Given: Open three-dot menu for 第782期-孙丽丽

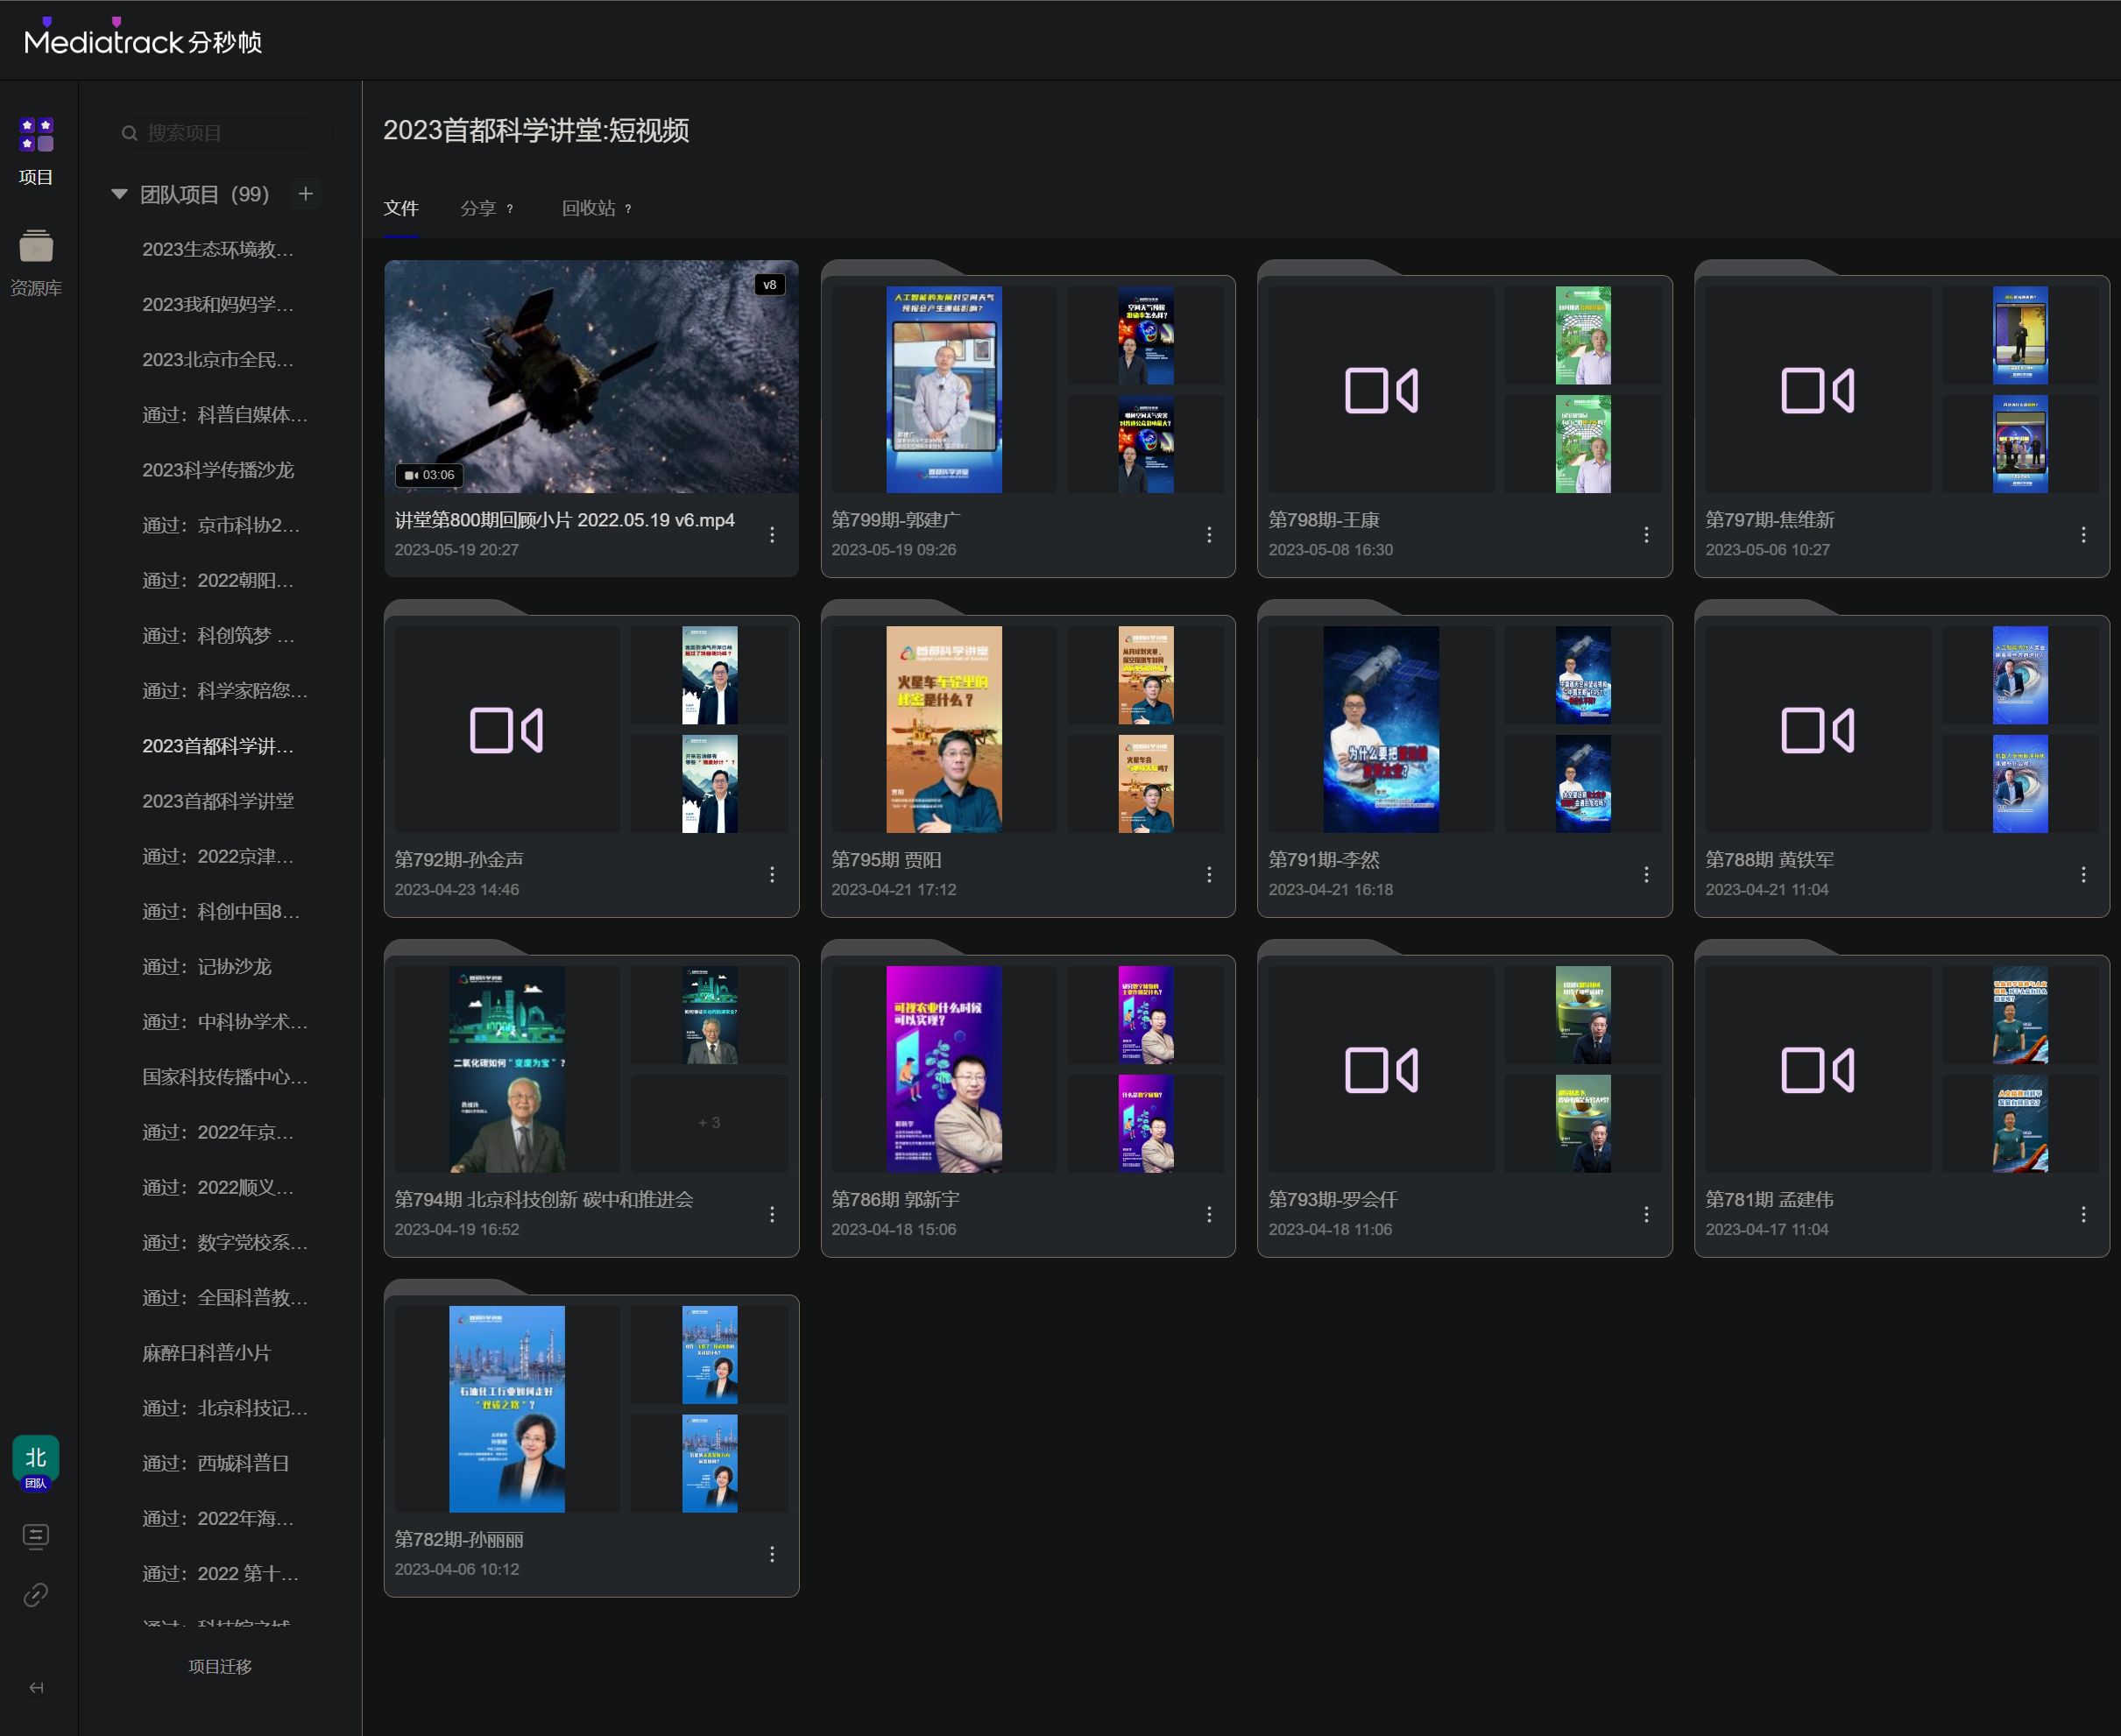Looking at the screenshot, I should point(772,1554).
